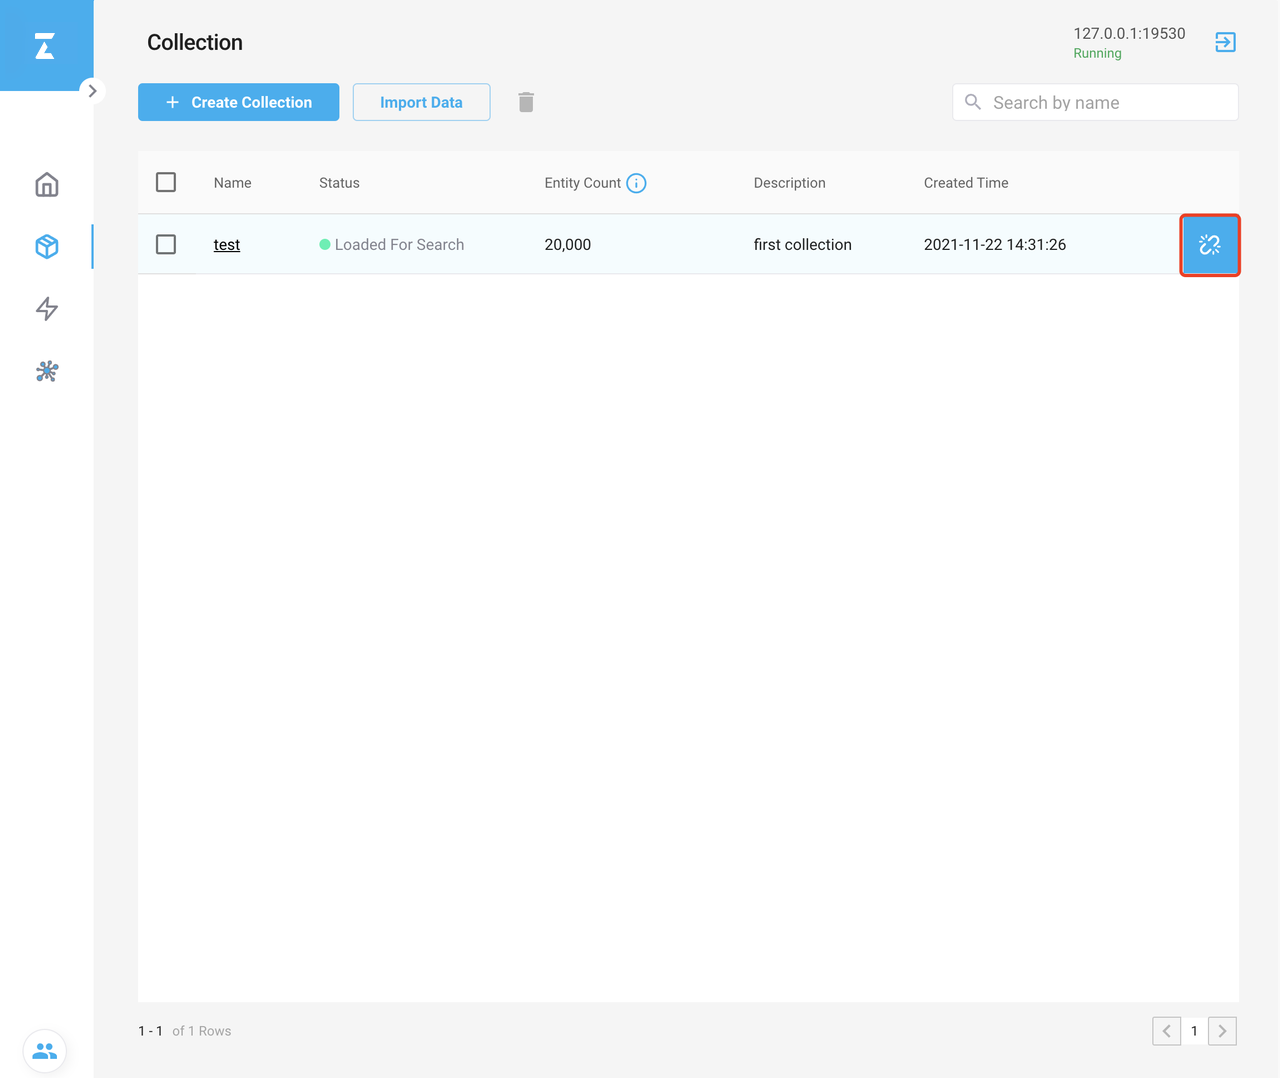The image size is (1280, 1078).
Task: Go to previous page of rows
Action: coord(1166,1031)
